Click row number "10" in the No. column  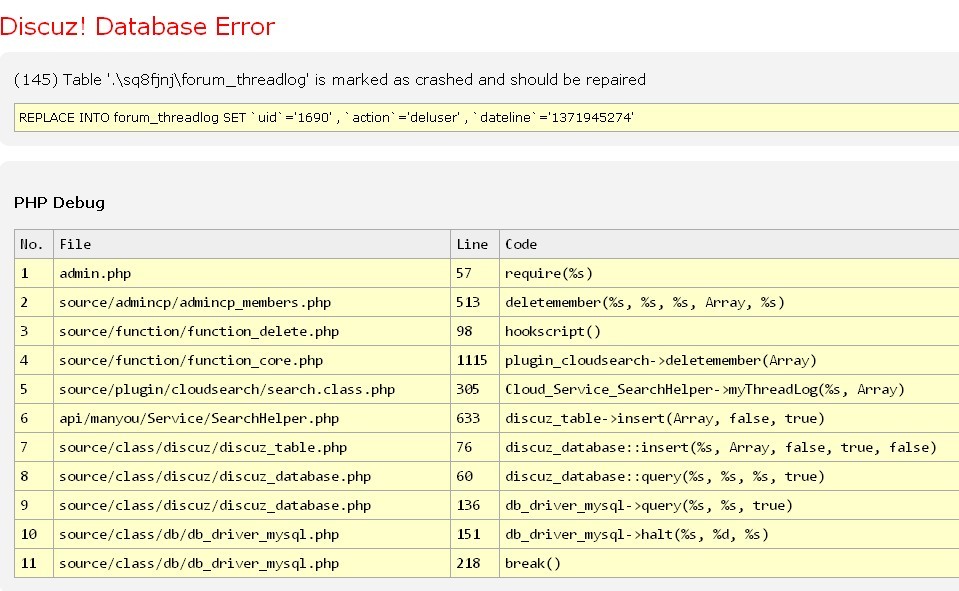pos(34,534)
